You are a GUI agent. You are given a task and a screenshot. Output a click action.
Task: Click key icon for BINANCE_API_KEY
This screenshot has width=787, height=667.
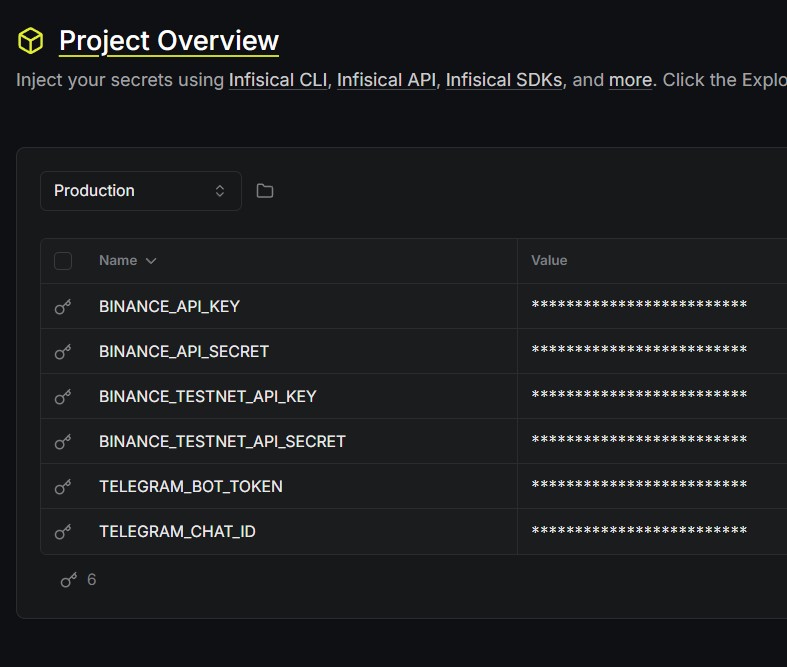pos(63,306)
